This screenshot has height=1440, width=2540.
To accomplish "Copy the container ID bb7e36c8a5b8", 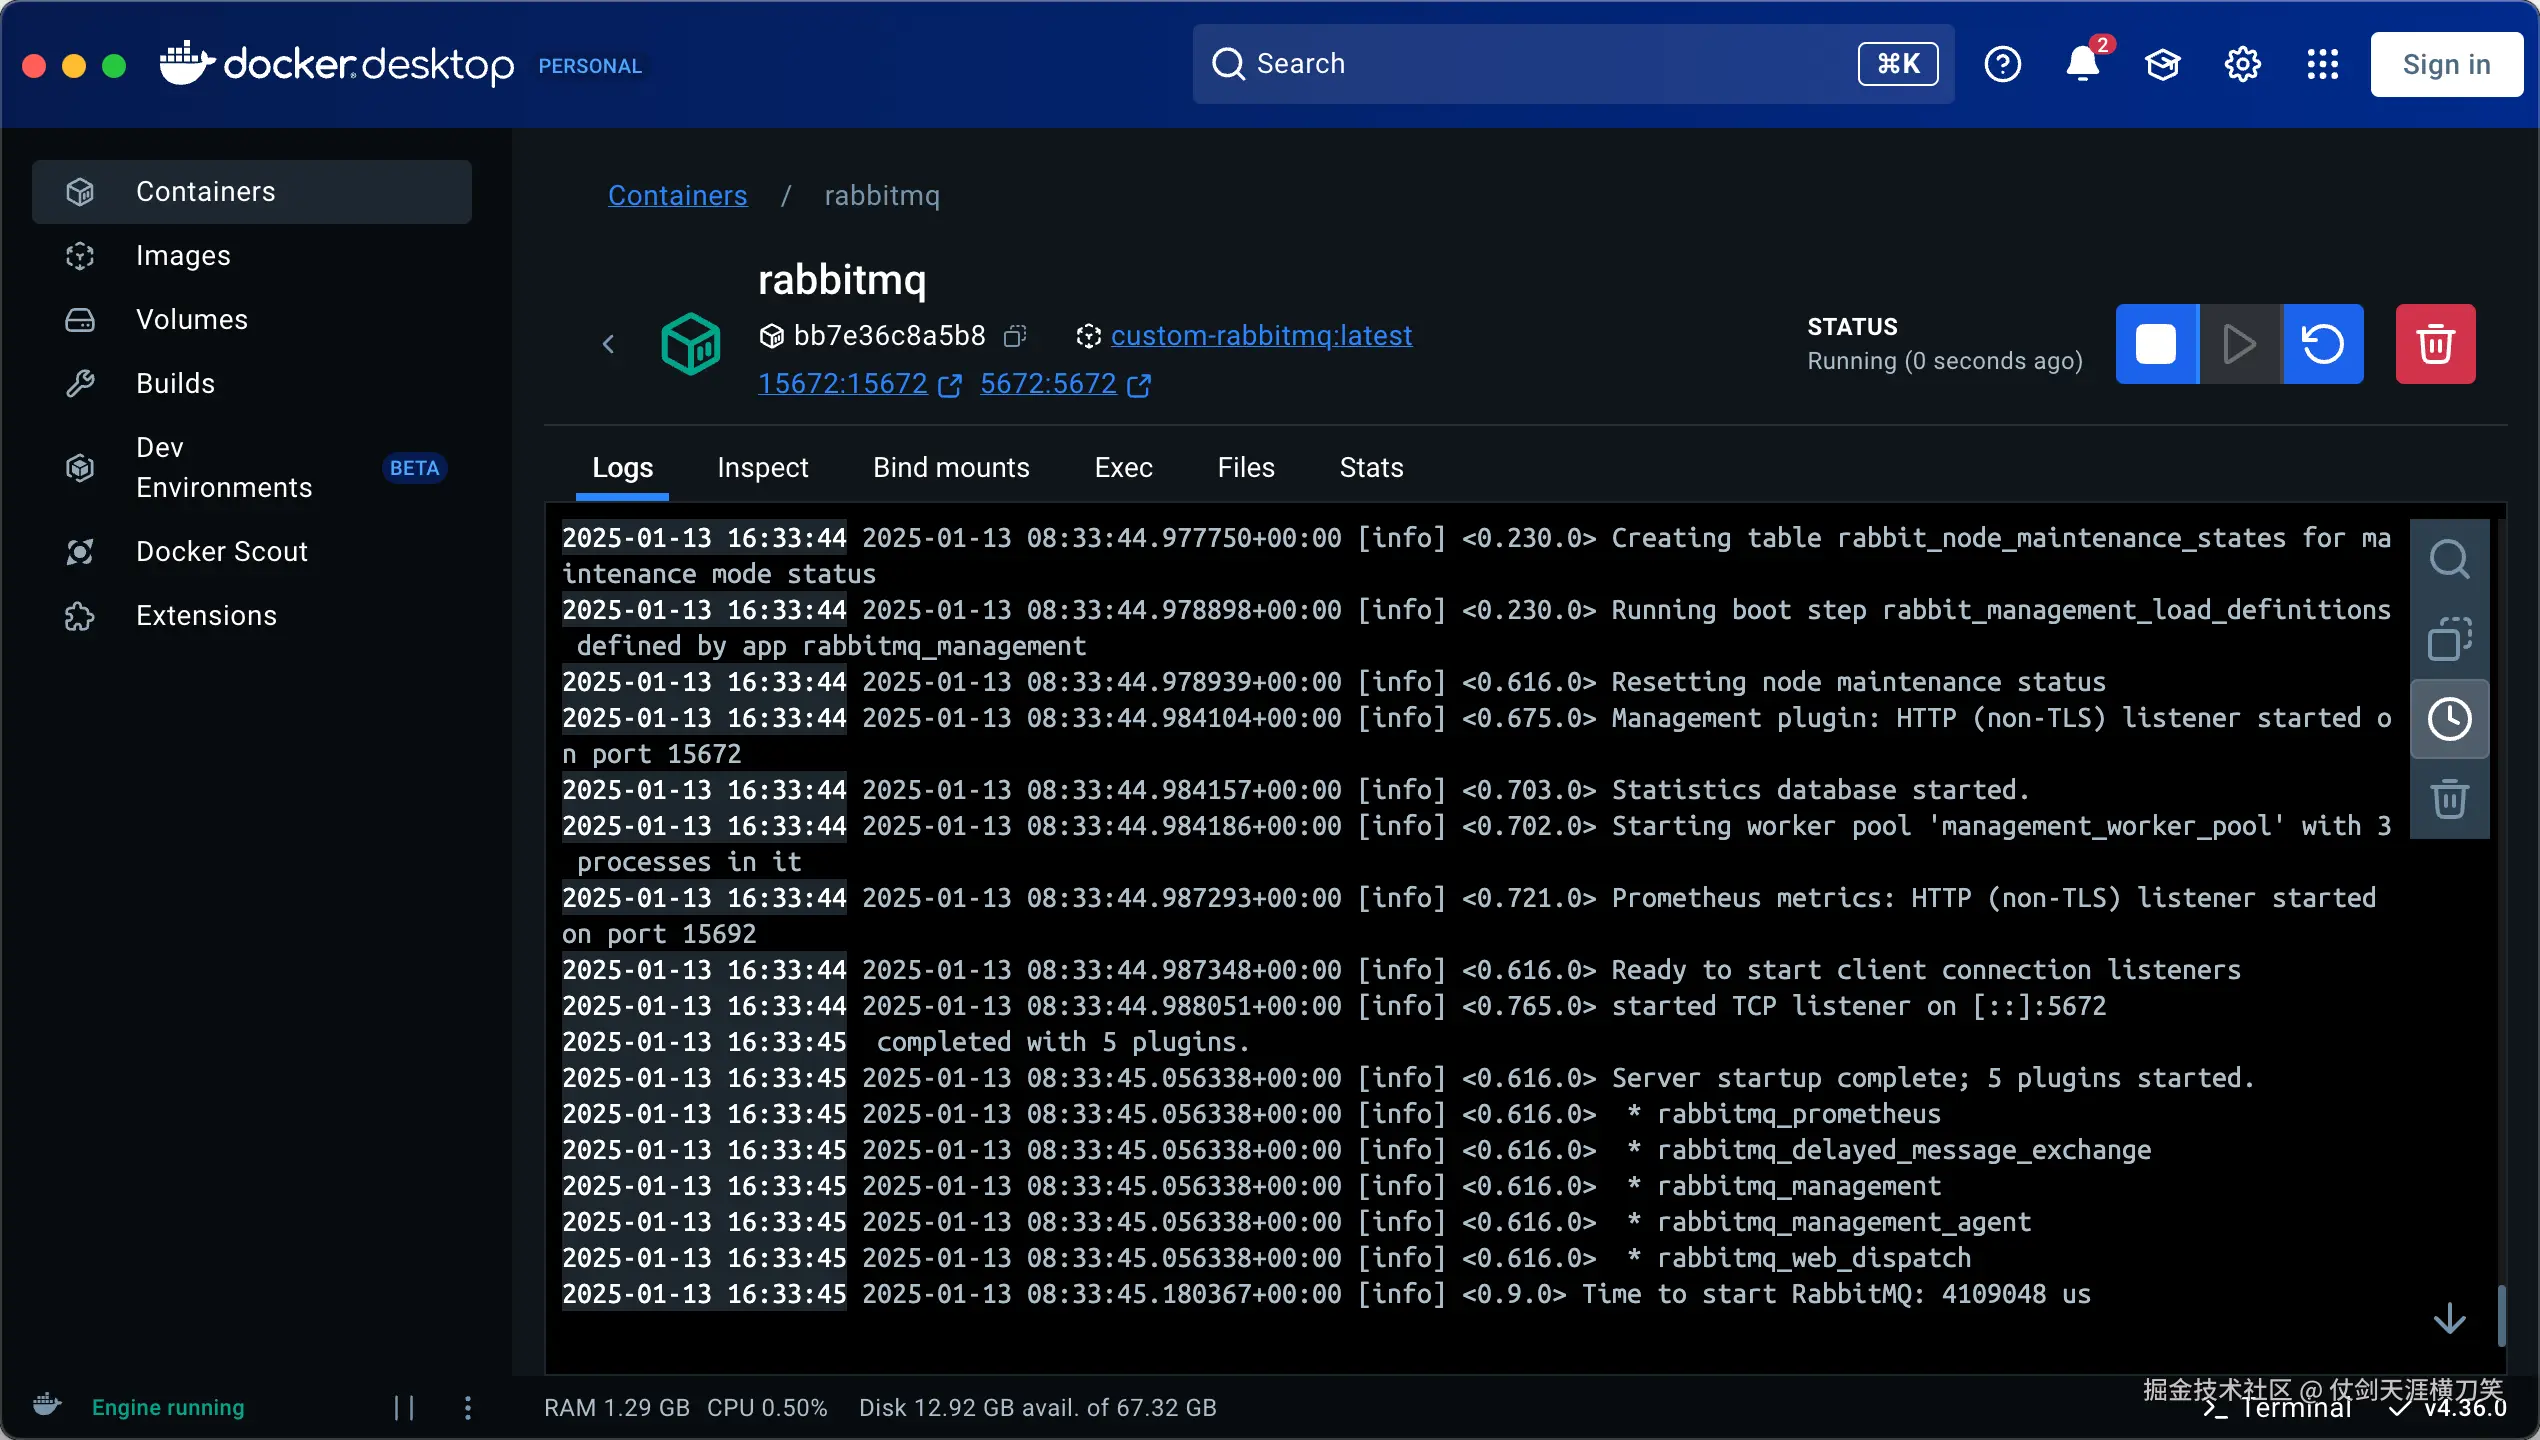I will [x=1015, y=336].
